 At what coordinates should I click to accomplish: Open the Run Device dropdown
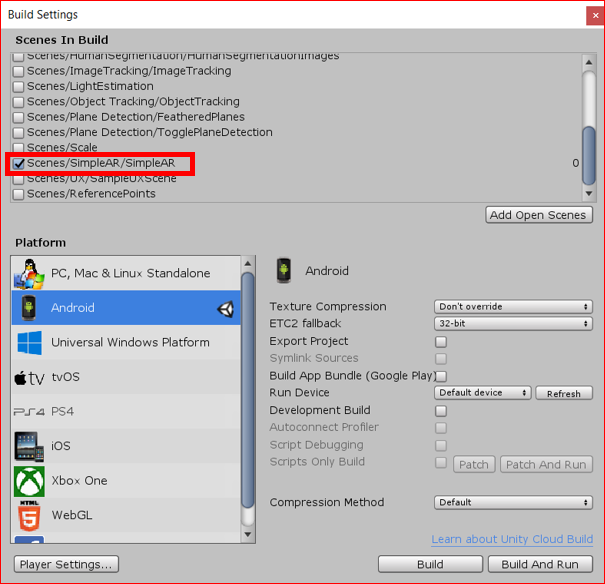point(483,393)
